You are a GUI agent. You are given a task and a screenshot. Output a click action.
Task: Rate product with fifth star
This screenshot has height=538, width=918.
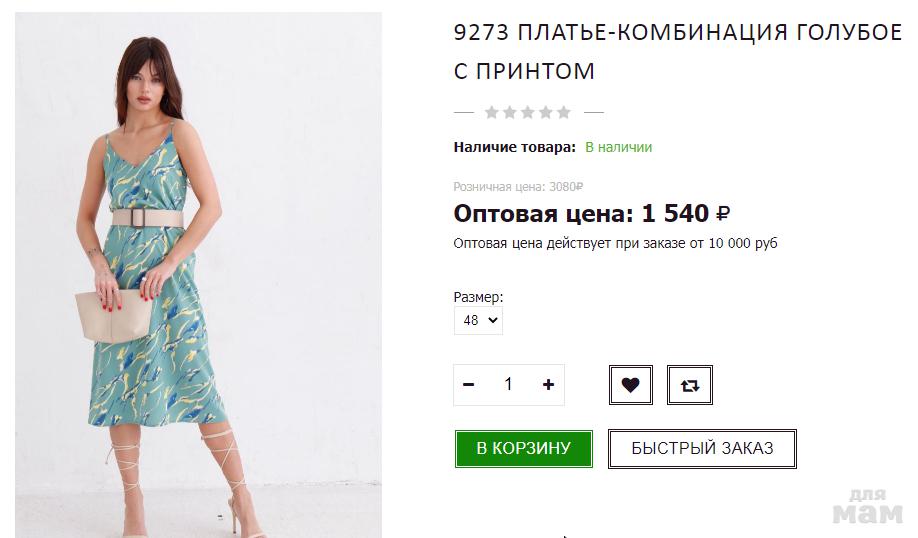pos(563,112)
